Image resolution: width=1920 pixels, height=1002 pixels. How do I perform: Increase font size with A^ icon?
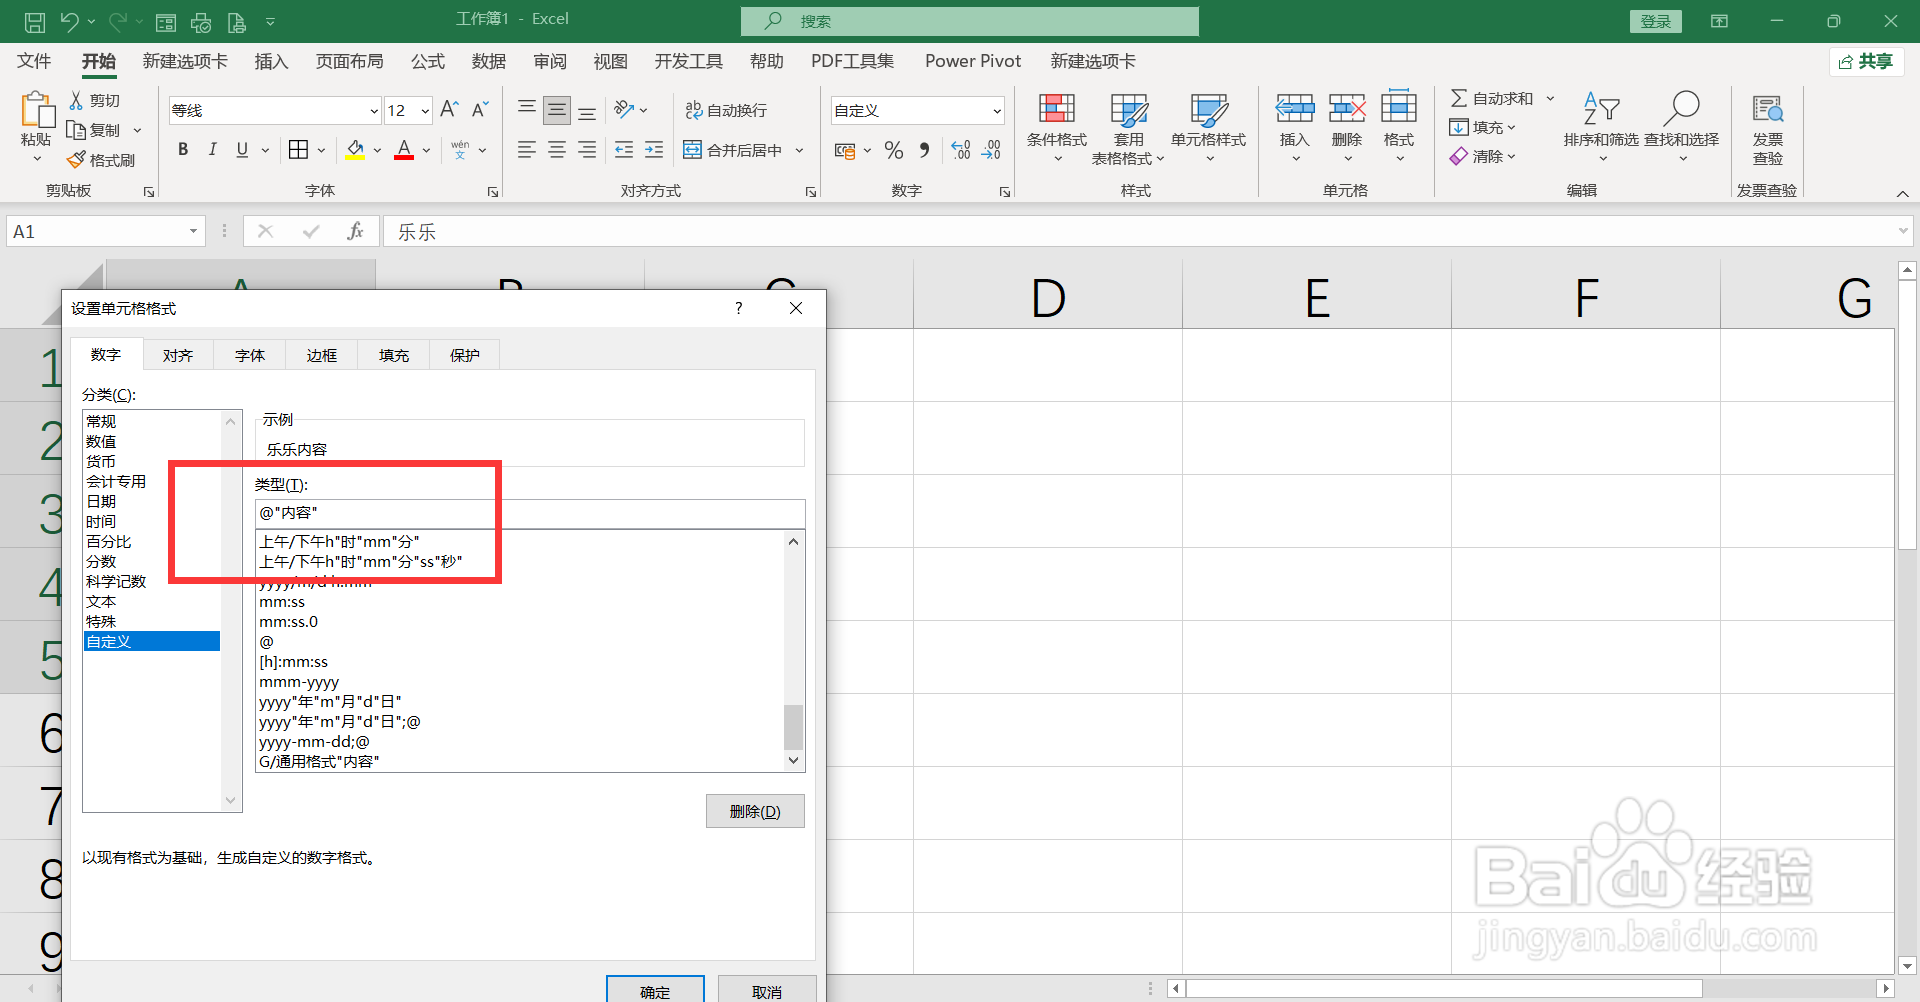point(449,109)
